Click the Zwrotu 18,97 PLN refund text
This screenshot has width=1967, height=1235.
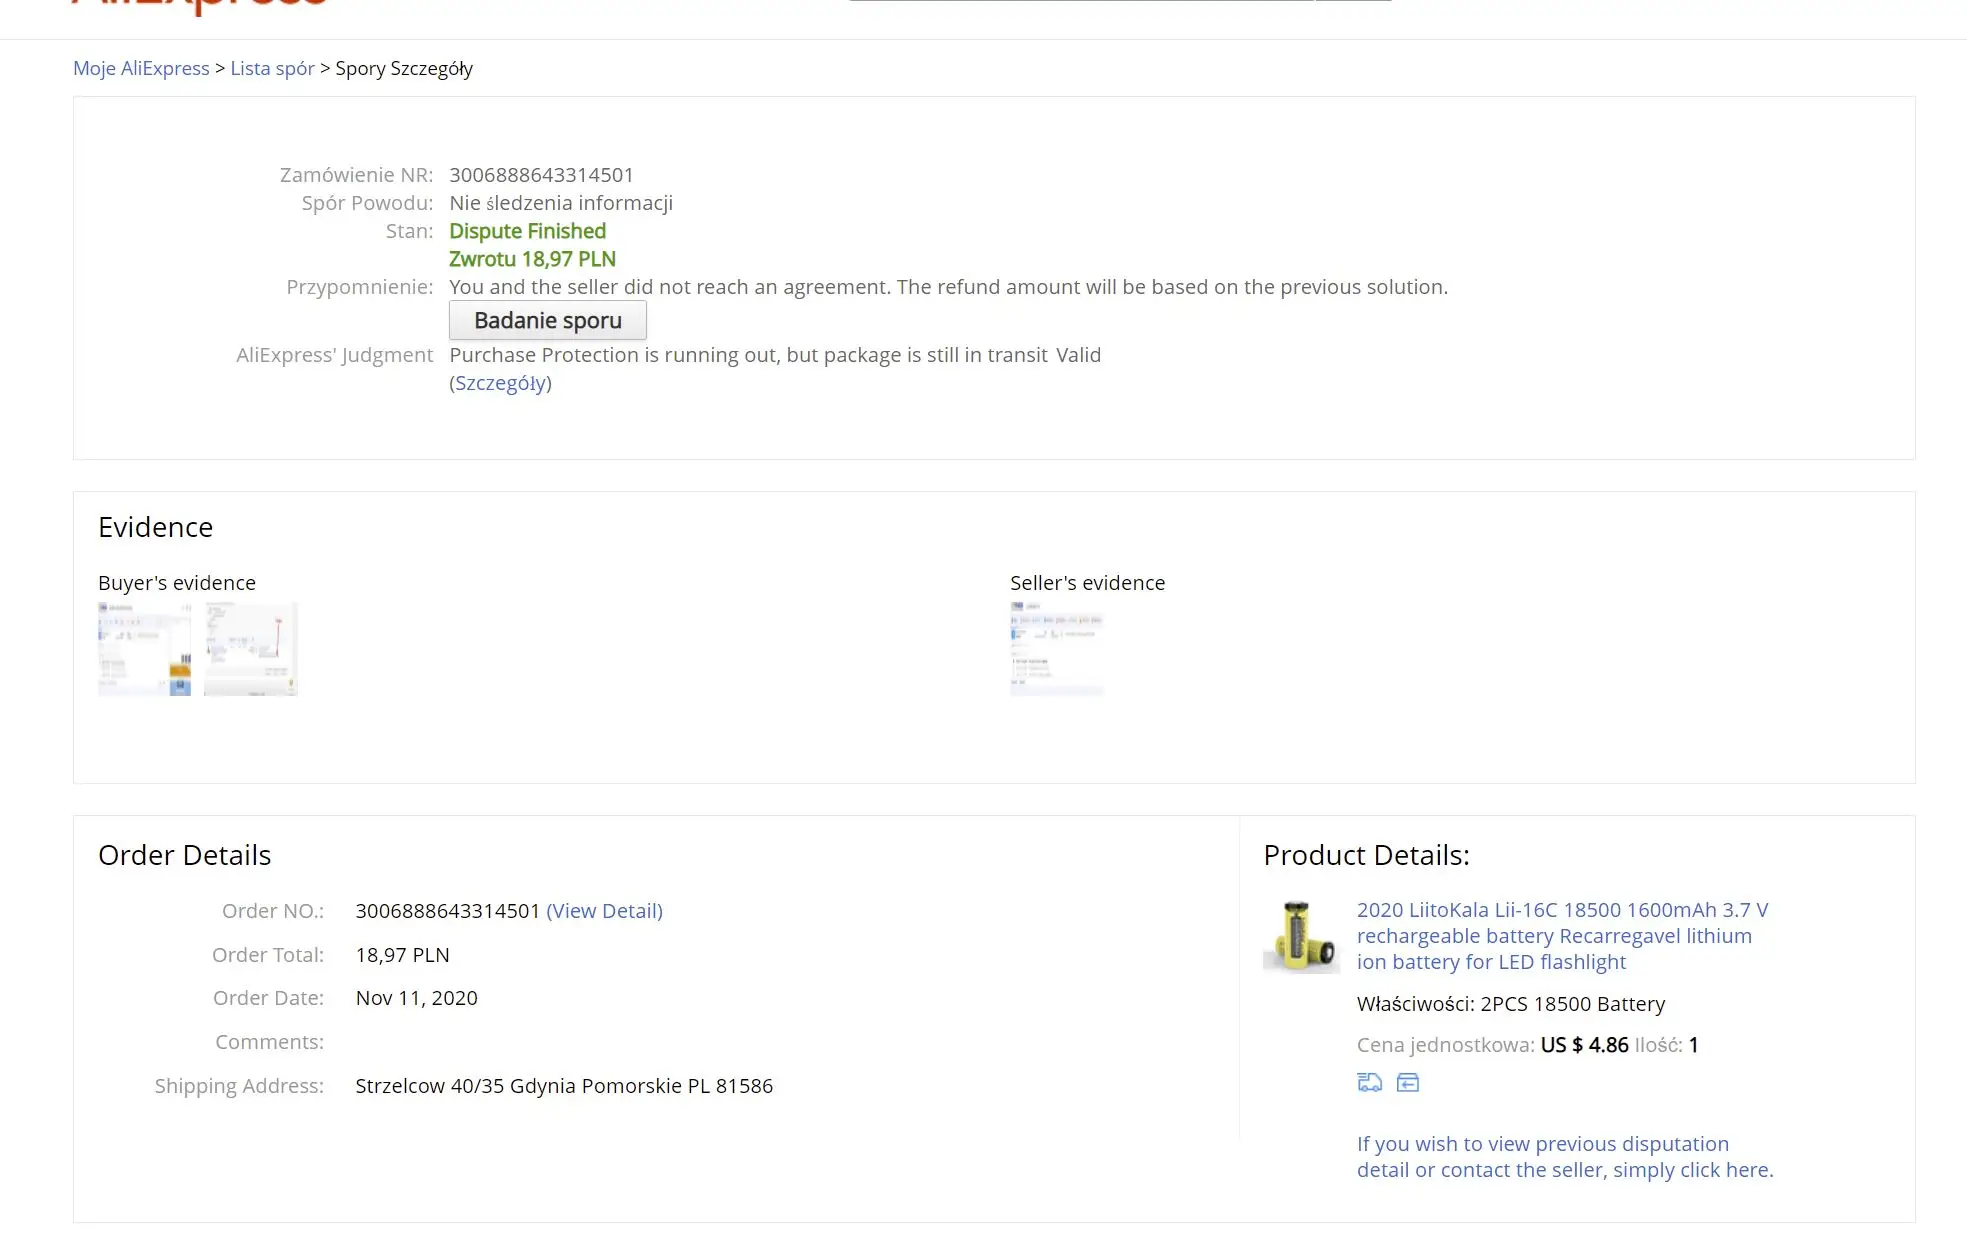(532, 259)
